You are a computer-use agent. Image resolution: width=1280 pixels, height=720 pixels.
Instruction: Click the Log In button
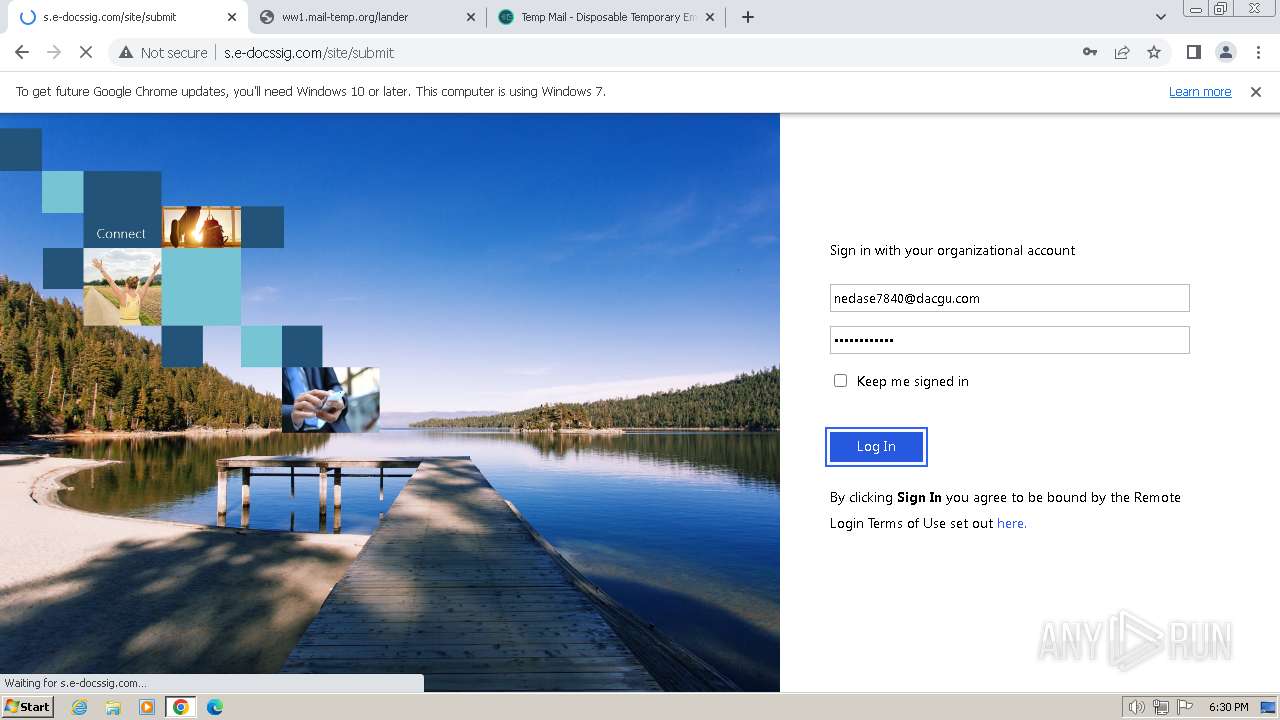click(876, 447)
